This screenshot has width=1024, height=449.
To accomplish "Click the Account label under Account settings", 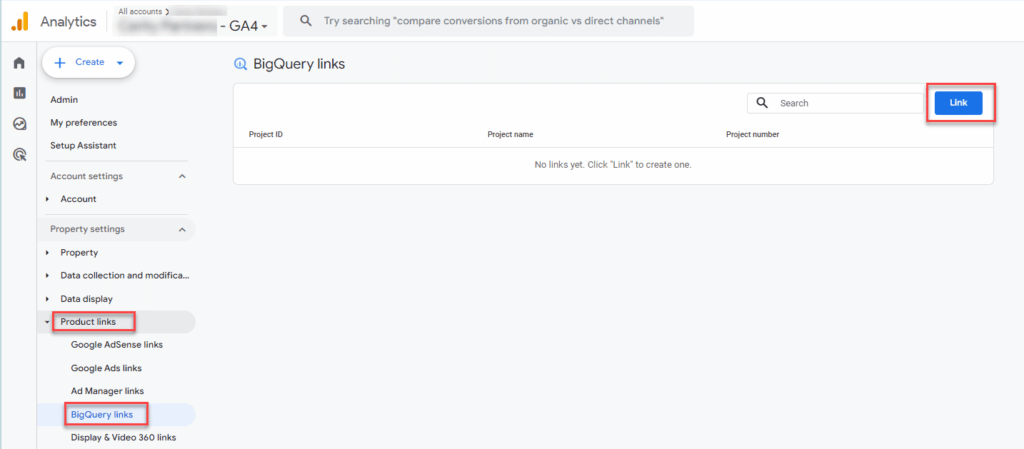I will tap(78, 199).
